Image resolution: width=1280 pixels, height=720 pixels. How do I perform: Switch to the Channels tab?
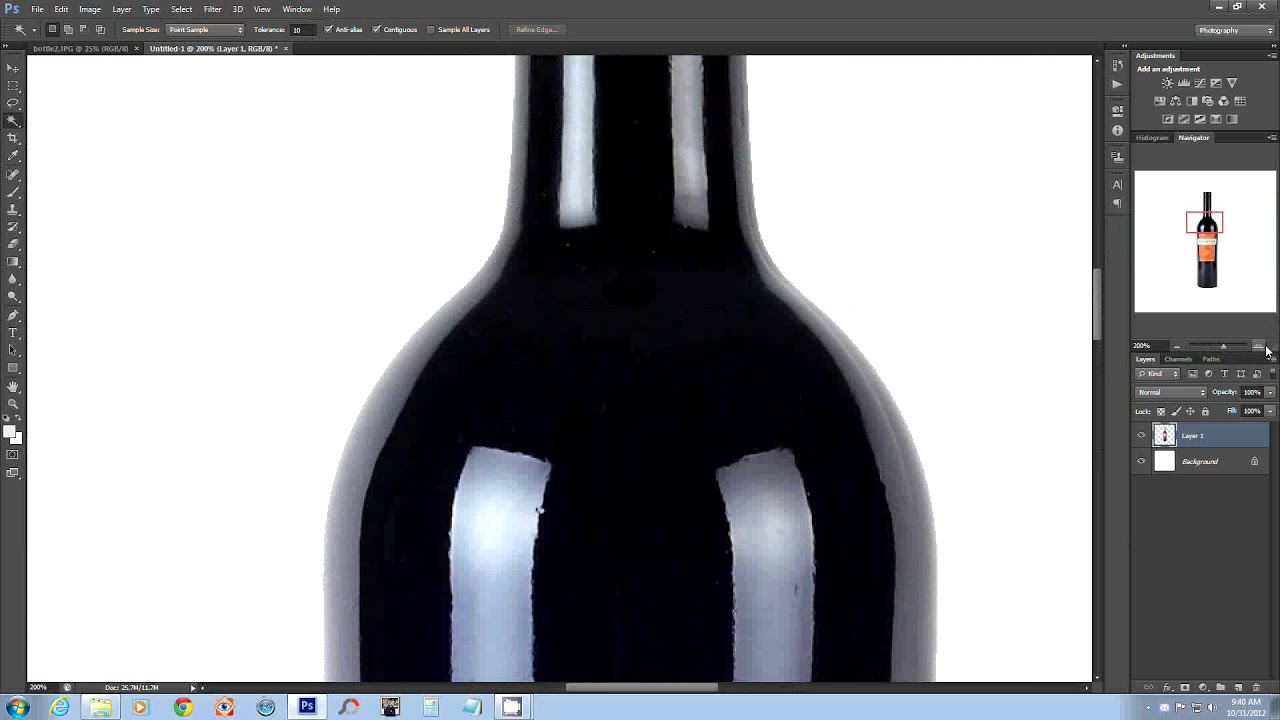1178,359
